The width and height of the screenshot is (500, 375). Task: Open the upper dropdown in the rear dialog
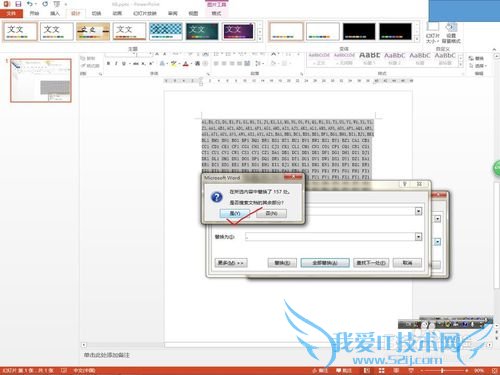437,219
